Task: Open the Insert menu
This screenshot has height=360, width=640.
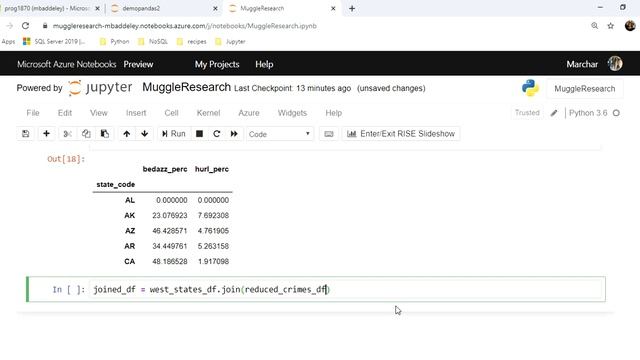Action: click(136, 113)
